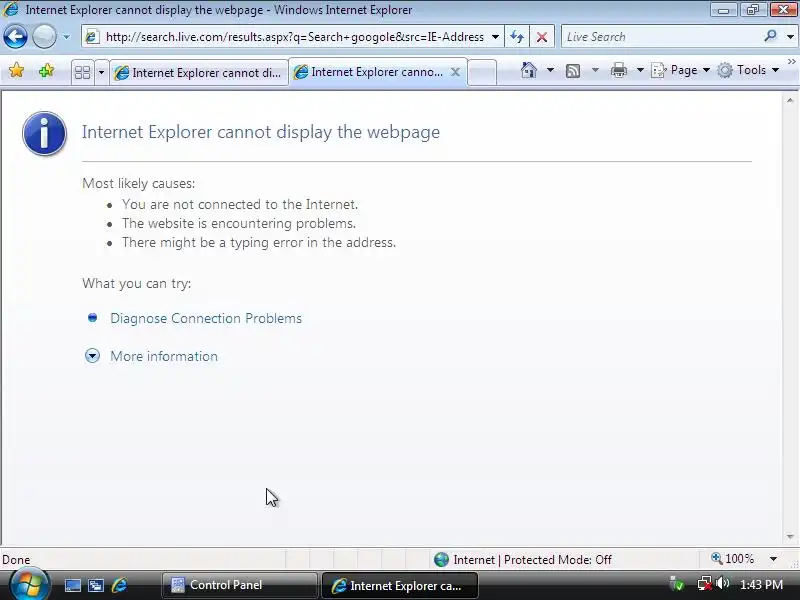Open the Tools menu
The height and width of the screenshot is (600, 800).
coord(748,70)
